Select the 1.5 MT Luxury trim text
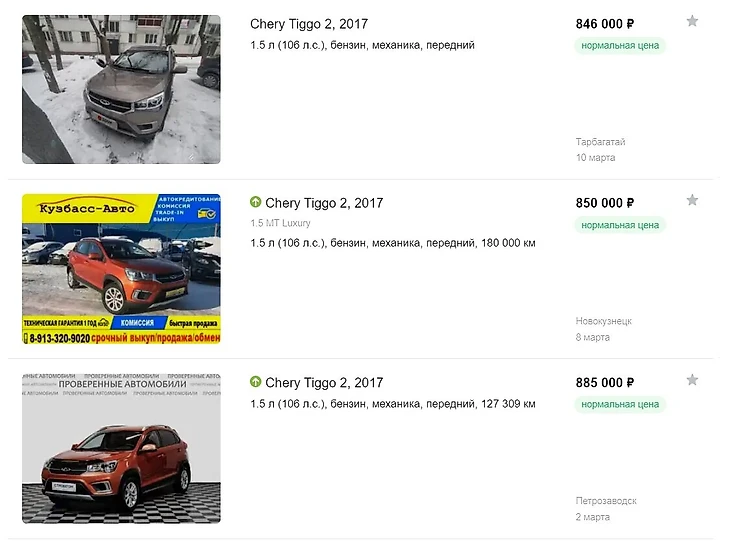 (280, 223)
